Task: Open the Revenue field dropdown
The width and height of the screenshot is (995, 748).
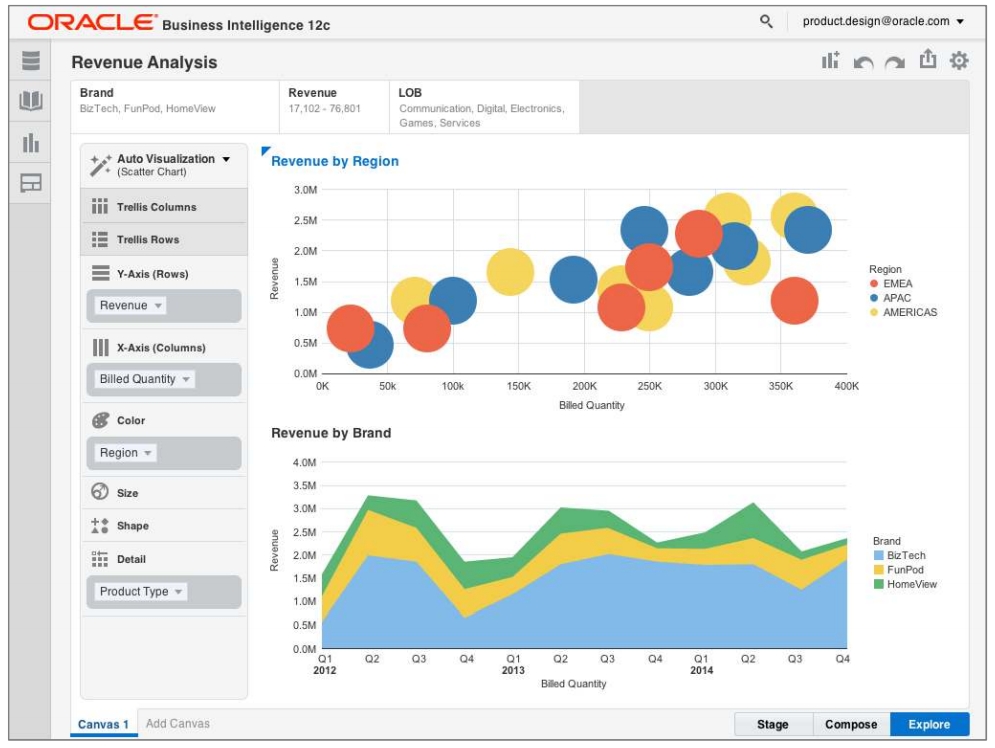Action: click(130, 305)
